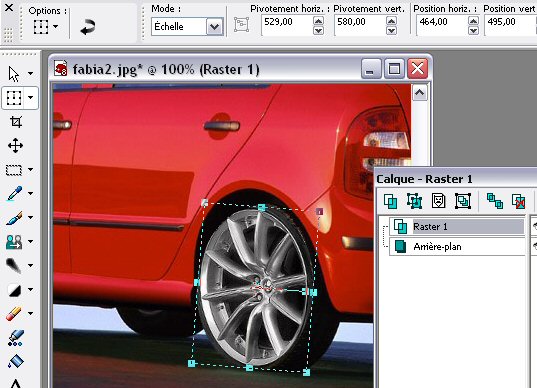
Task: Click the icon right of Mode dropdown
Action: (241, 25)
